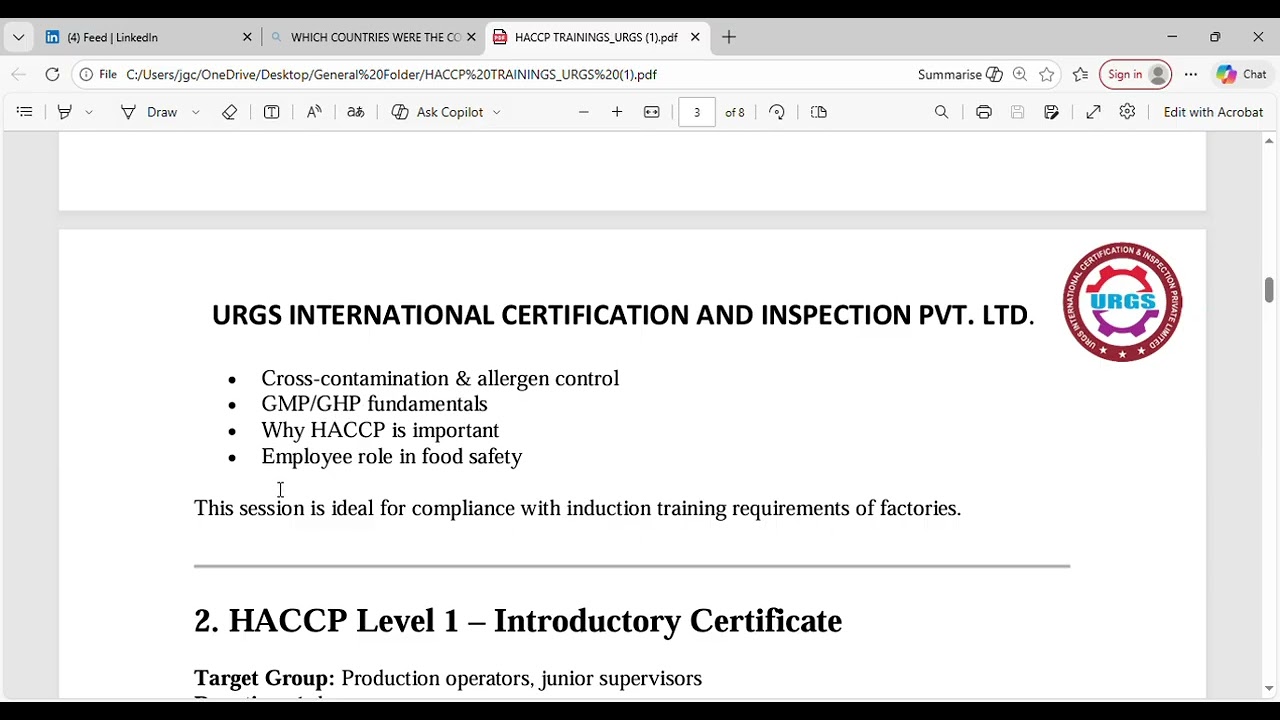This screenshot has height=720, width=1280.
Task: Activate the Draw tool
Action: click(x=149, y=112)
